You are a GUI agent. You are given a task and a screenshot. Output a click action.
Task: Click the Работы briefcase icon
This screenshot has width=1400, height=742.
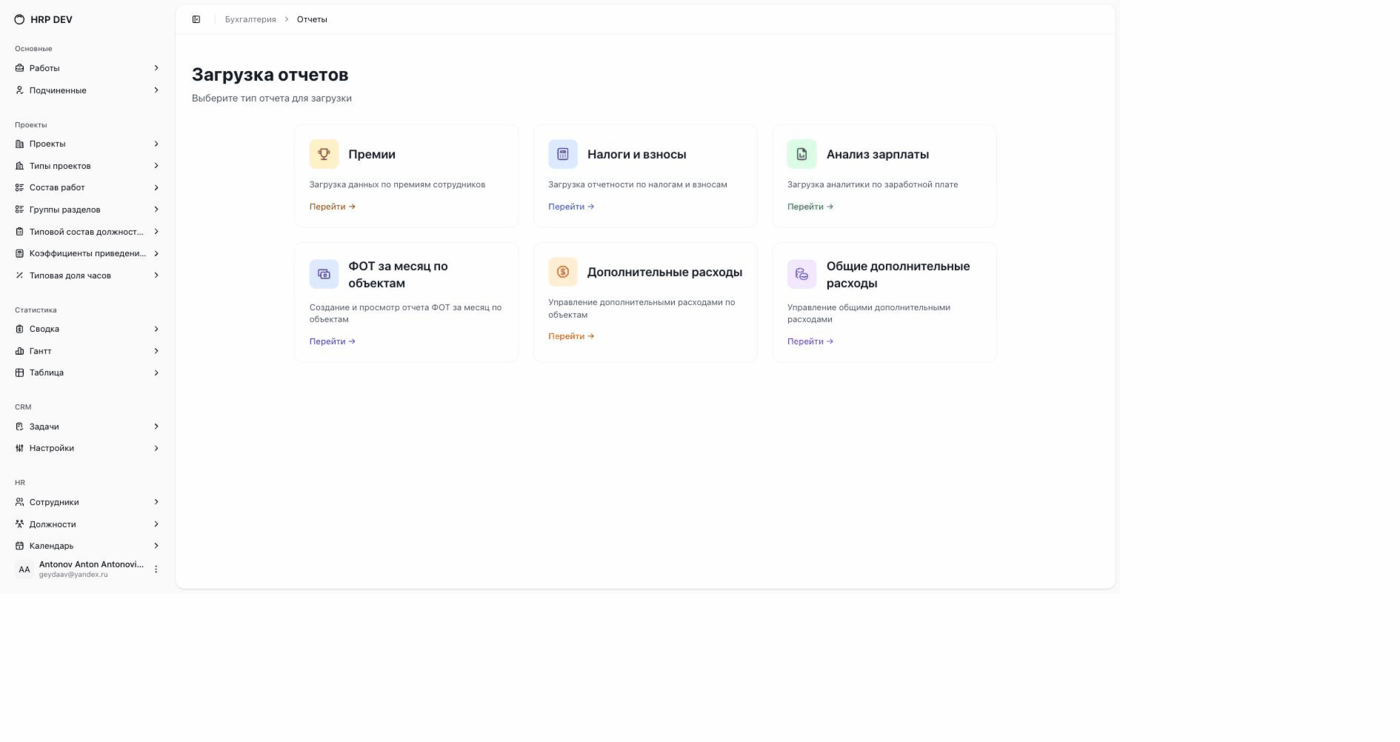pos(19,68)
